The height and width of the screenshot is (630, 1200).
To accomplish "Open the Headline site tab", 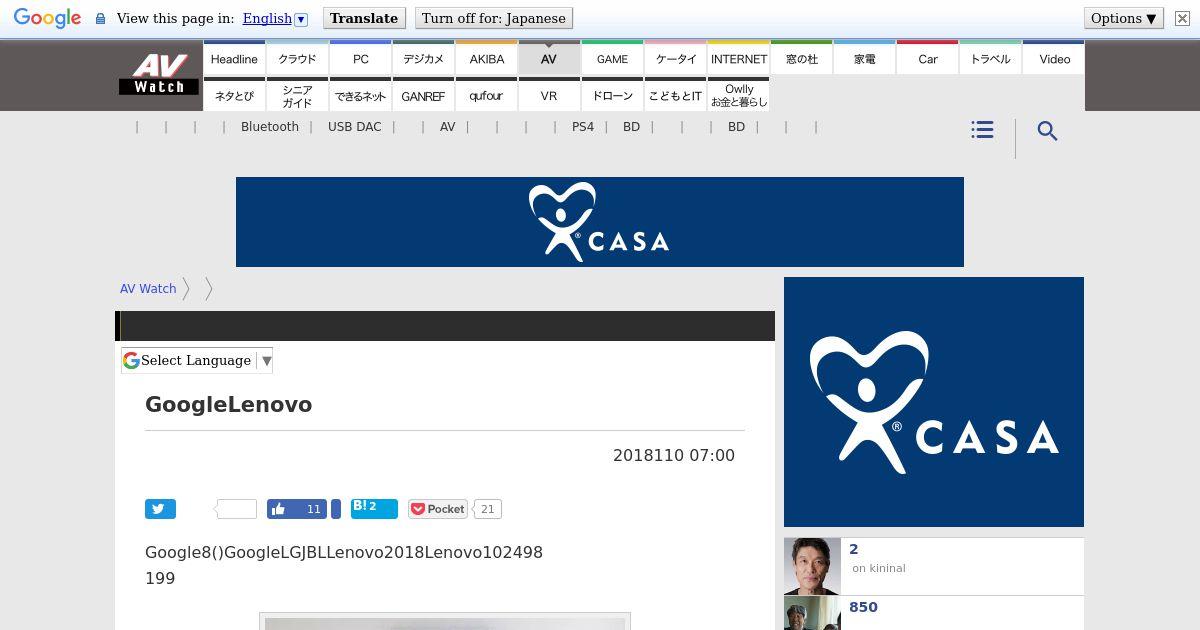I will click(x=234, y=59).
